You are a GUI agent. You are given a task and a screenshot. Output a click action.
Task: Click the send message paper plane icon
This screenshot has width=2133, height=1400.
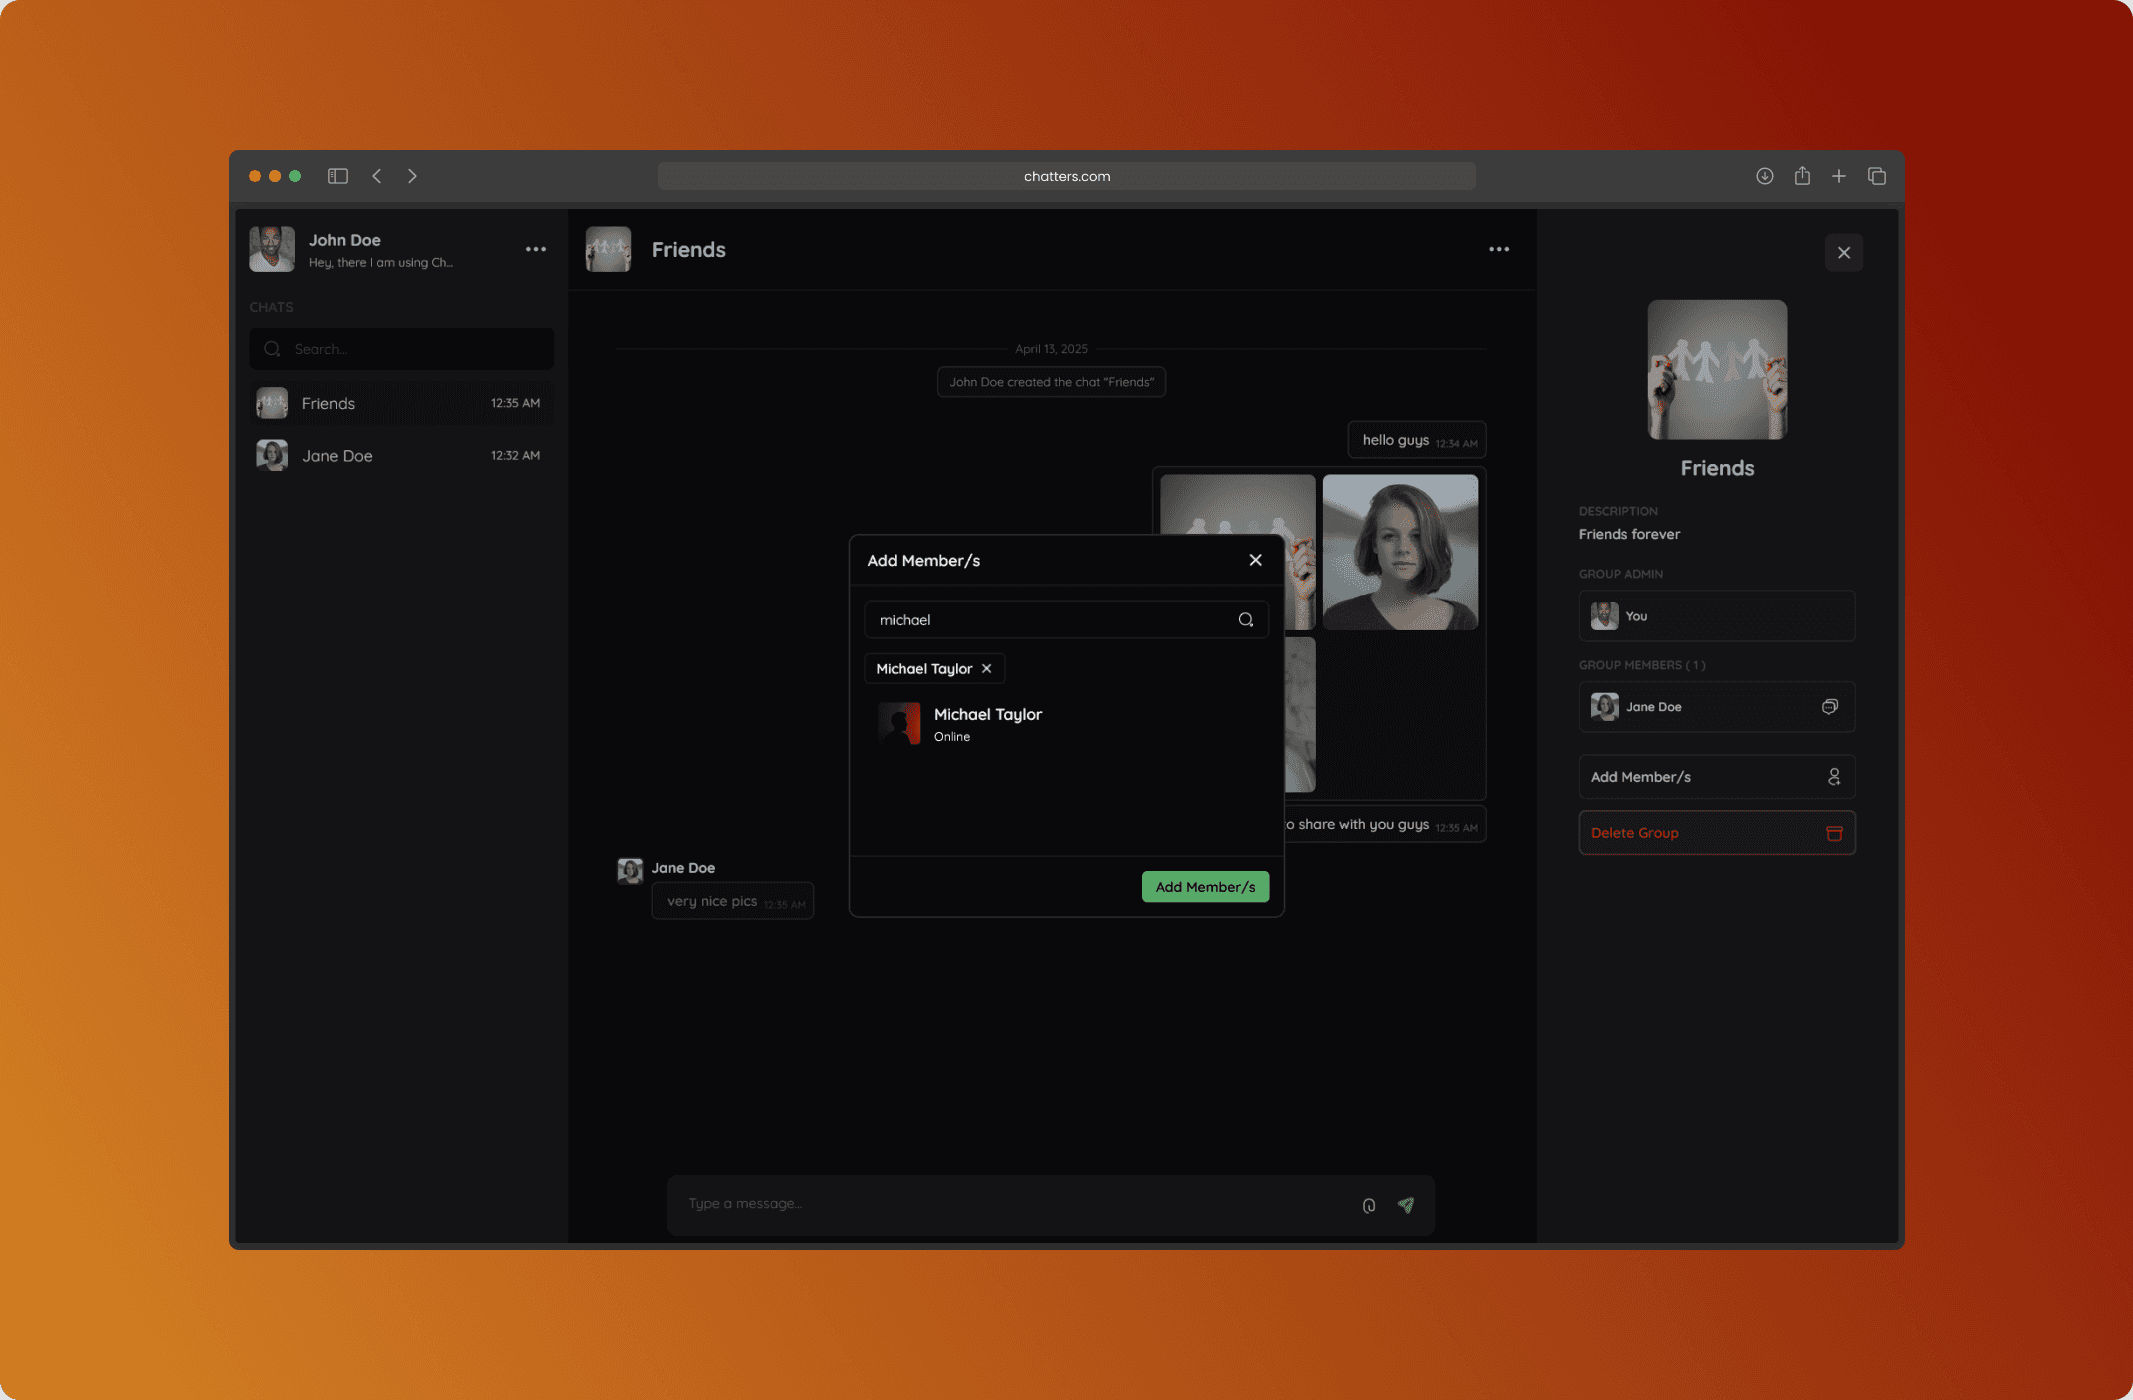[x=1406, y=1205]
